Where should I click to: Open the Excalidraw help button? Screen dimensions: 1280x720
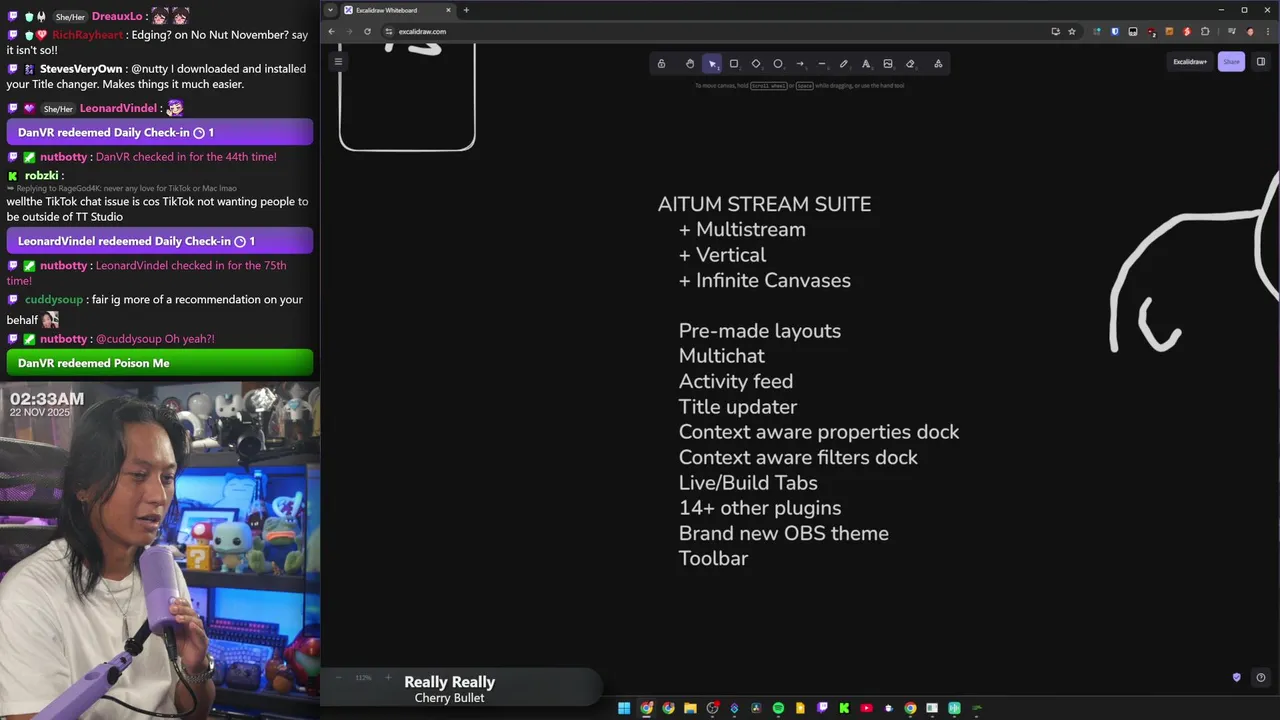(1260, 677)
